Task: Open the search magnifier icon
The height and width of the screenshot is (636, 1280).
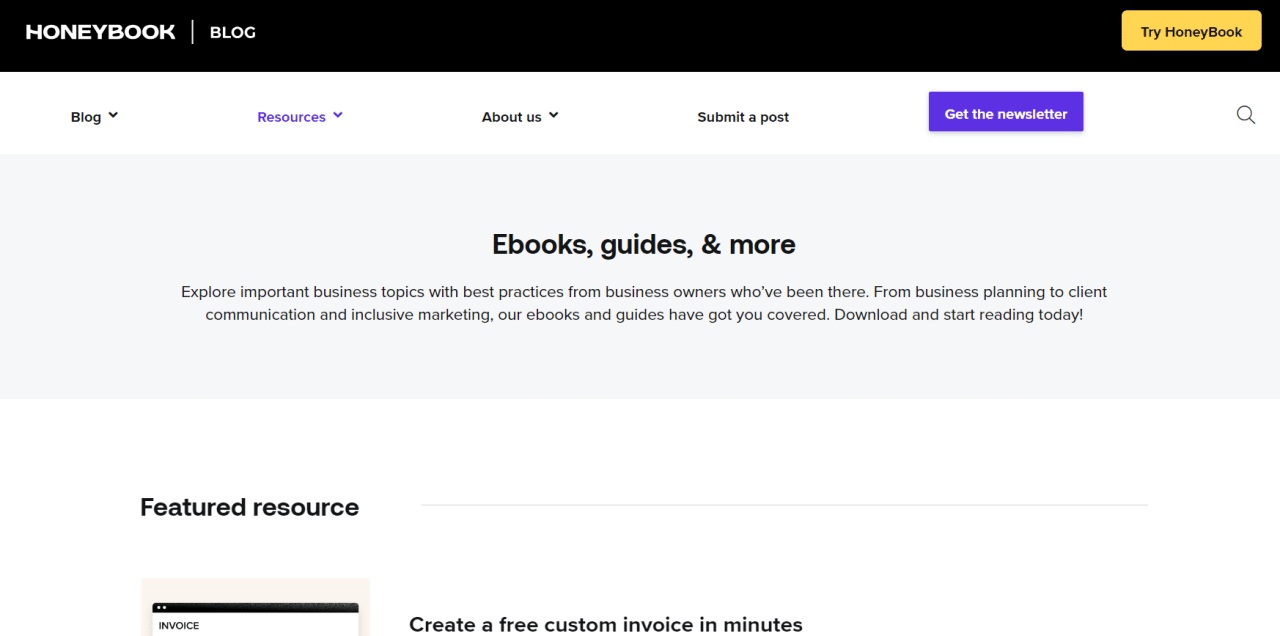Action: pyautogui.click(x=1245, y=115)
